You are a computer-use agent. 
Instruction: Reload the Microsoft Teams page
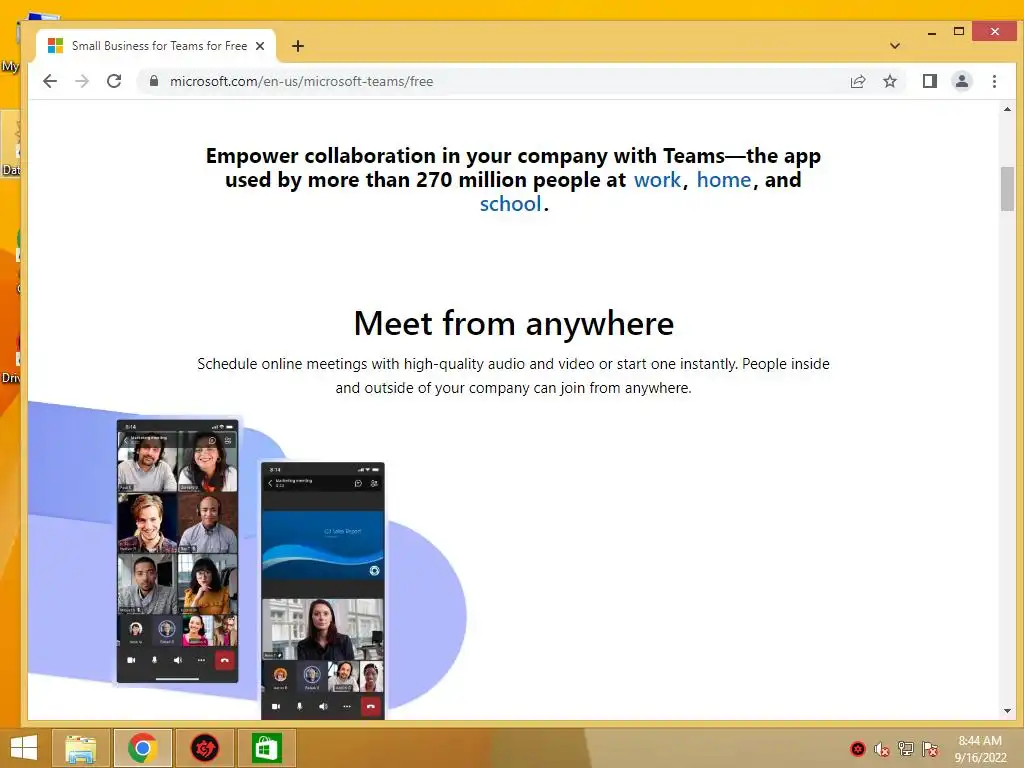(114, 81)
